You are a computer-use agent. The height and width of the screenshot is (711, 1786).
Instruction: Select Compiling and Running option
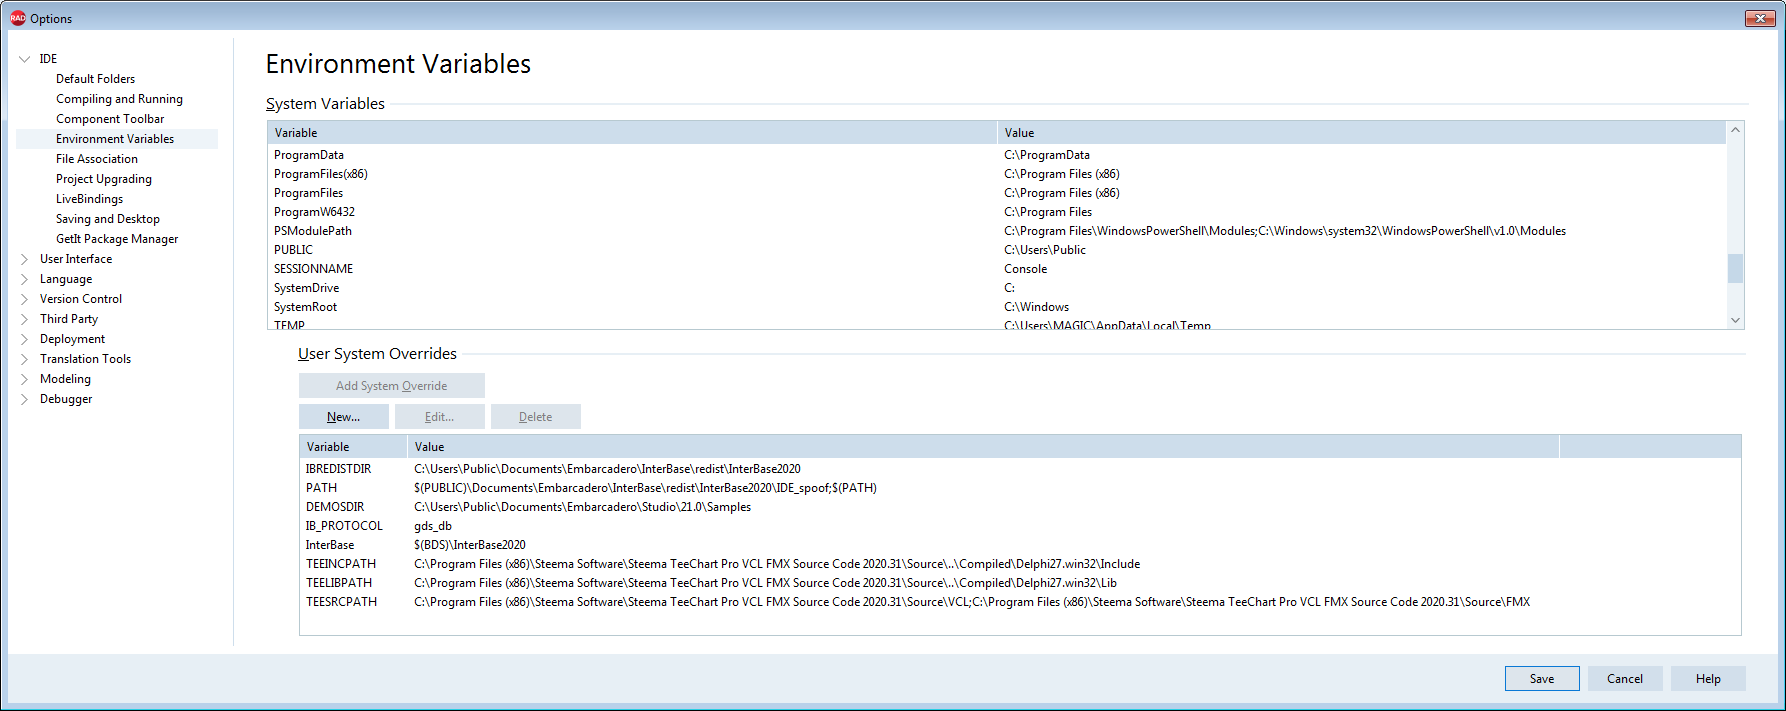pyautogui.click(x=119, y=99)
